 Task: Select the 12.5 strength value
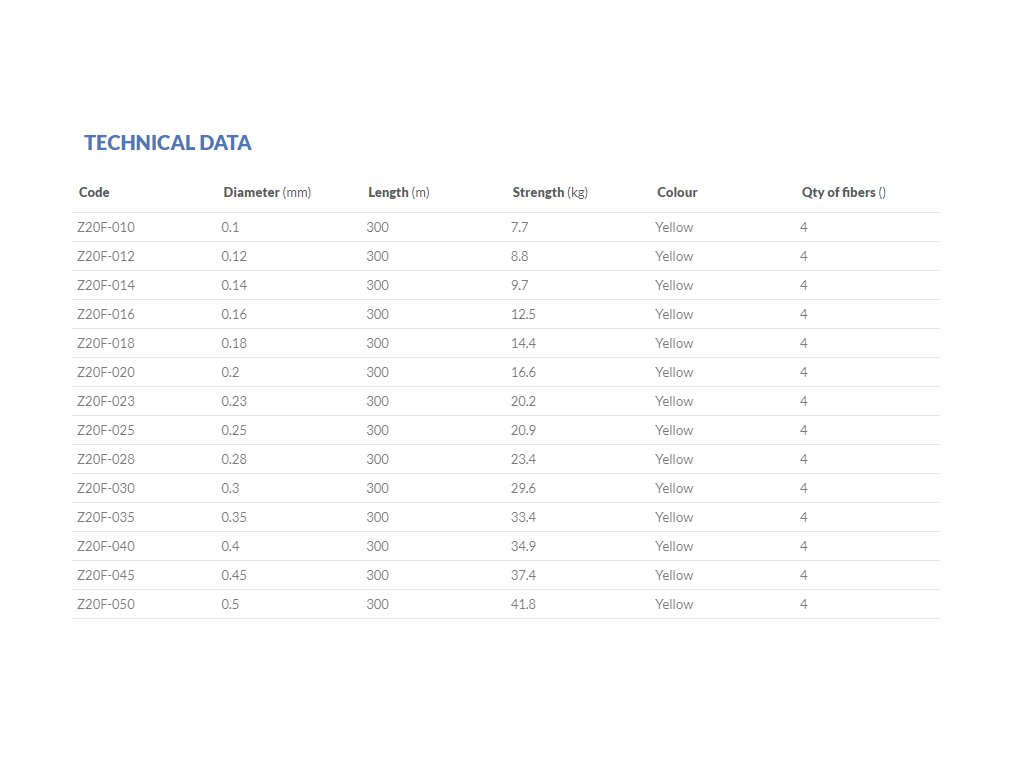[523, 314]
